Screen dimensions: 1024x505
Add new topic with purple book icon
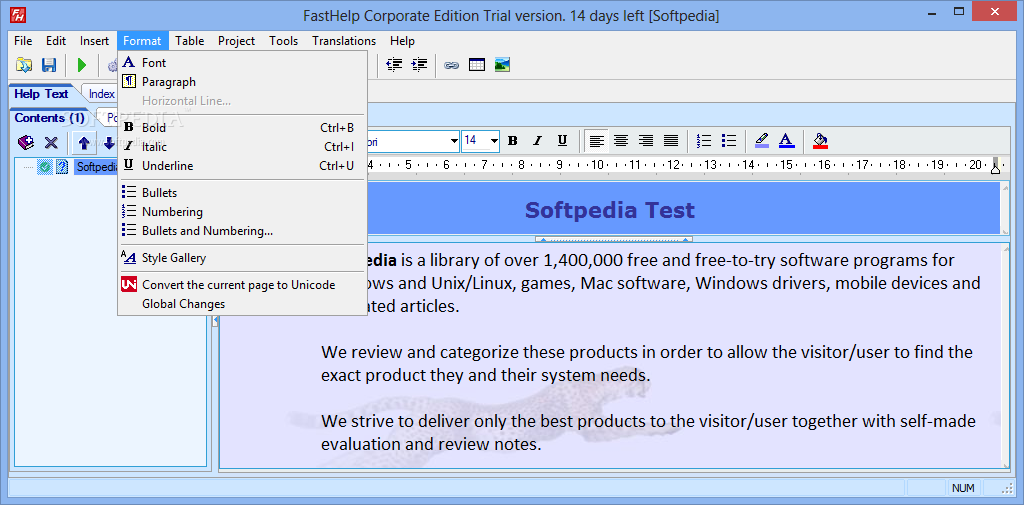point(25,142)
